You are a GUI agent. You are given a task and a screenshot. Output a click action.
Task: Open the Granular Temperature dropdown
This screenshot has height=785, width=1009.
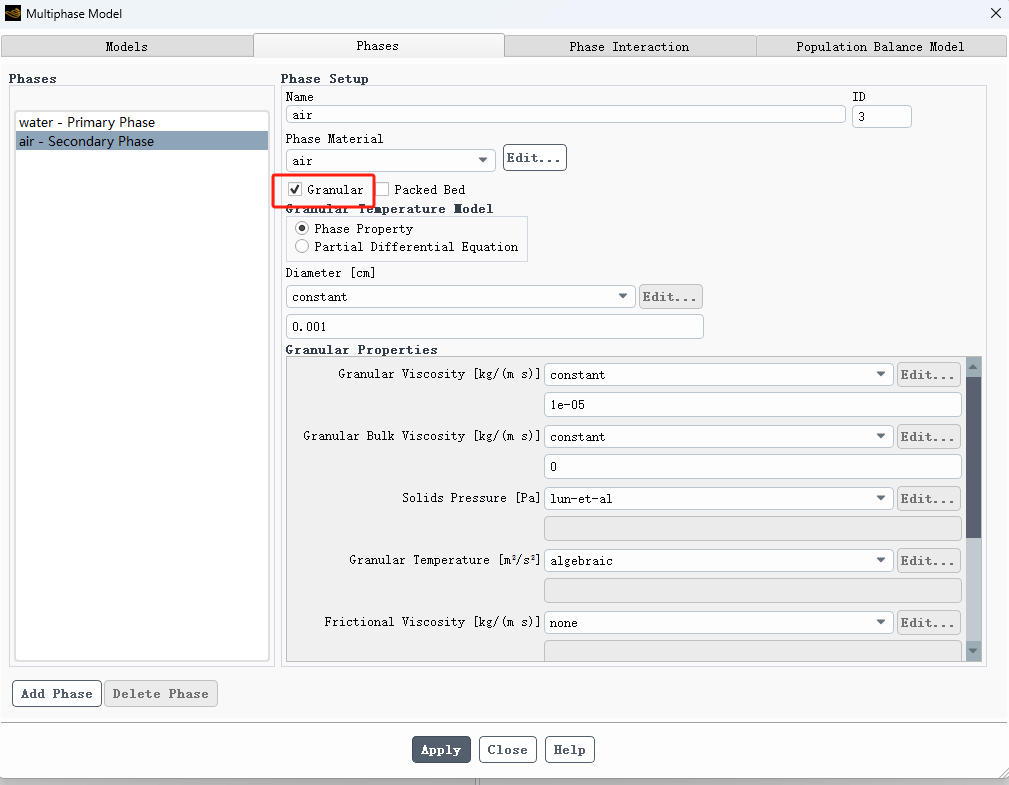(718, 560)
